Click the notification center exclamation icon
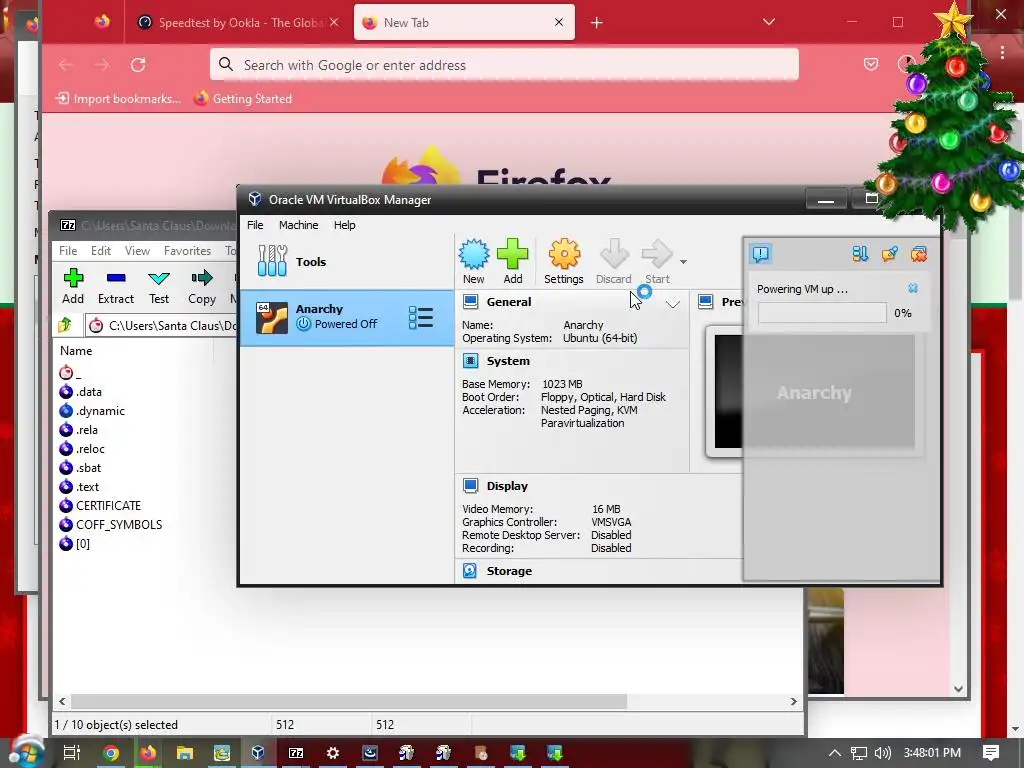This screenshot has height=768, width=1024. (760, 253)
